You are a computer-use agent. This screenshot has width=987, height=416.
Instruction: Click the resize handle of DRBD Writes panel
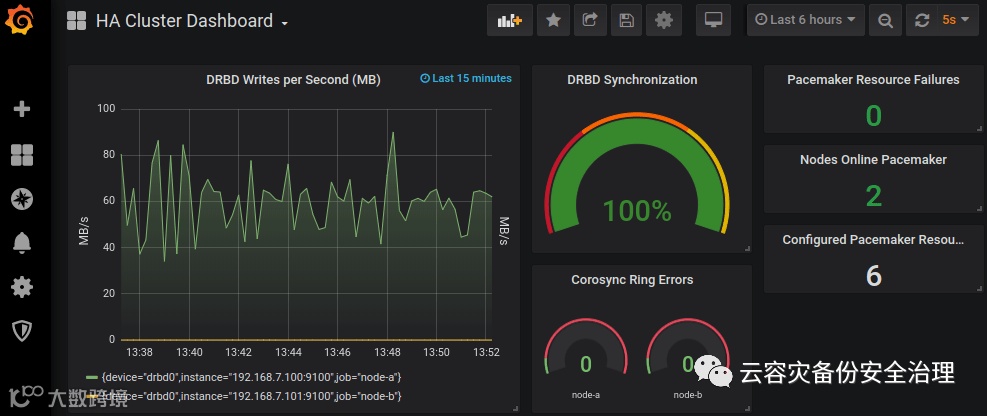516,409
